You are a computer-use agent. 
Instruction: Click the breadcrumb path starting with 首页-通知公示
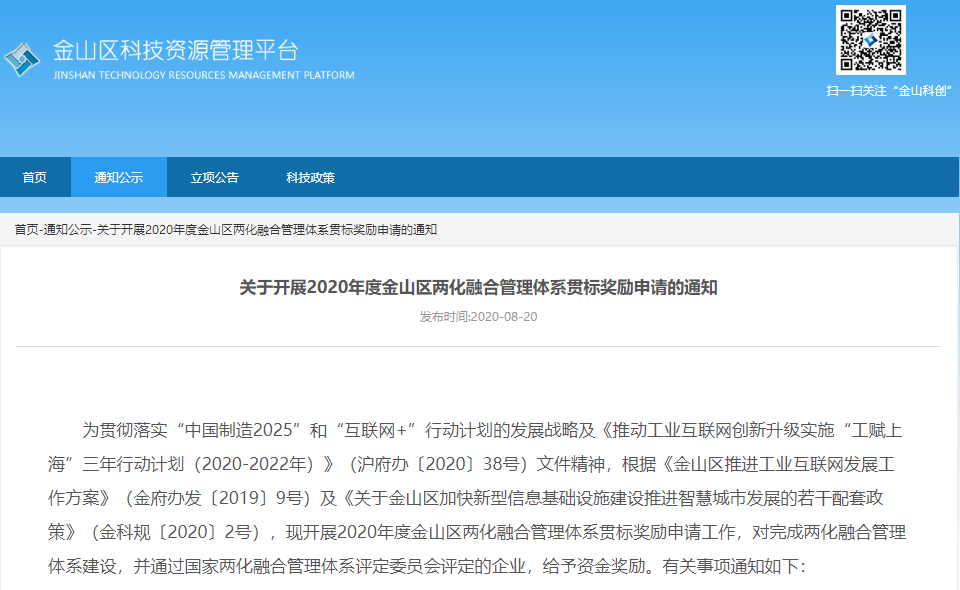tap(225, 230)
